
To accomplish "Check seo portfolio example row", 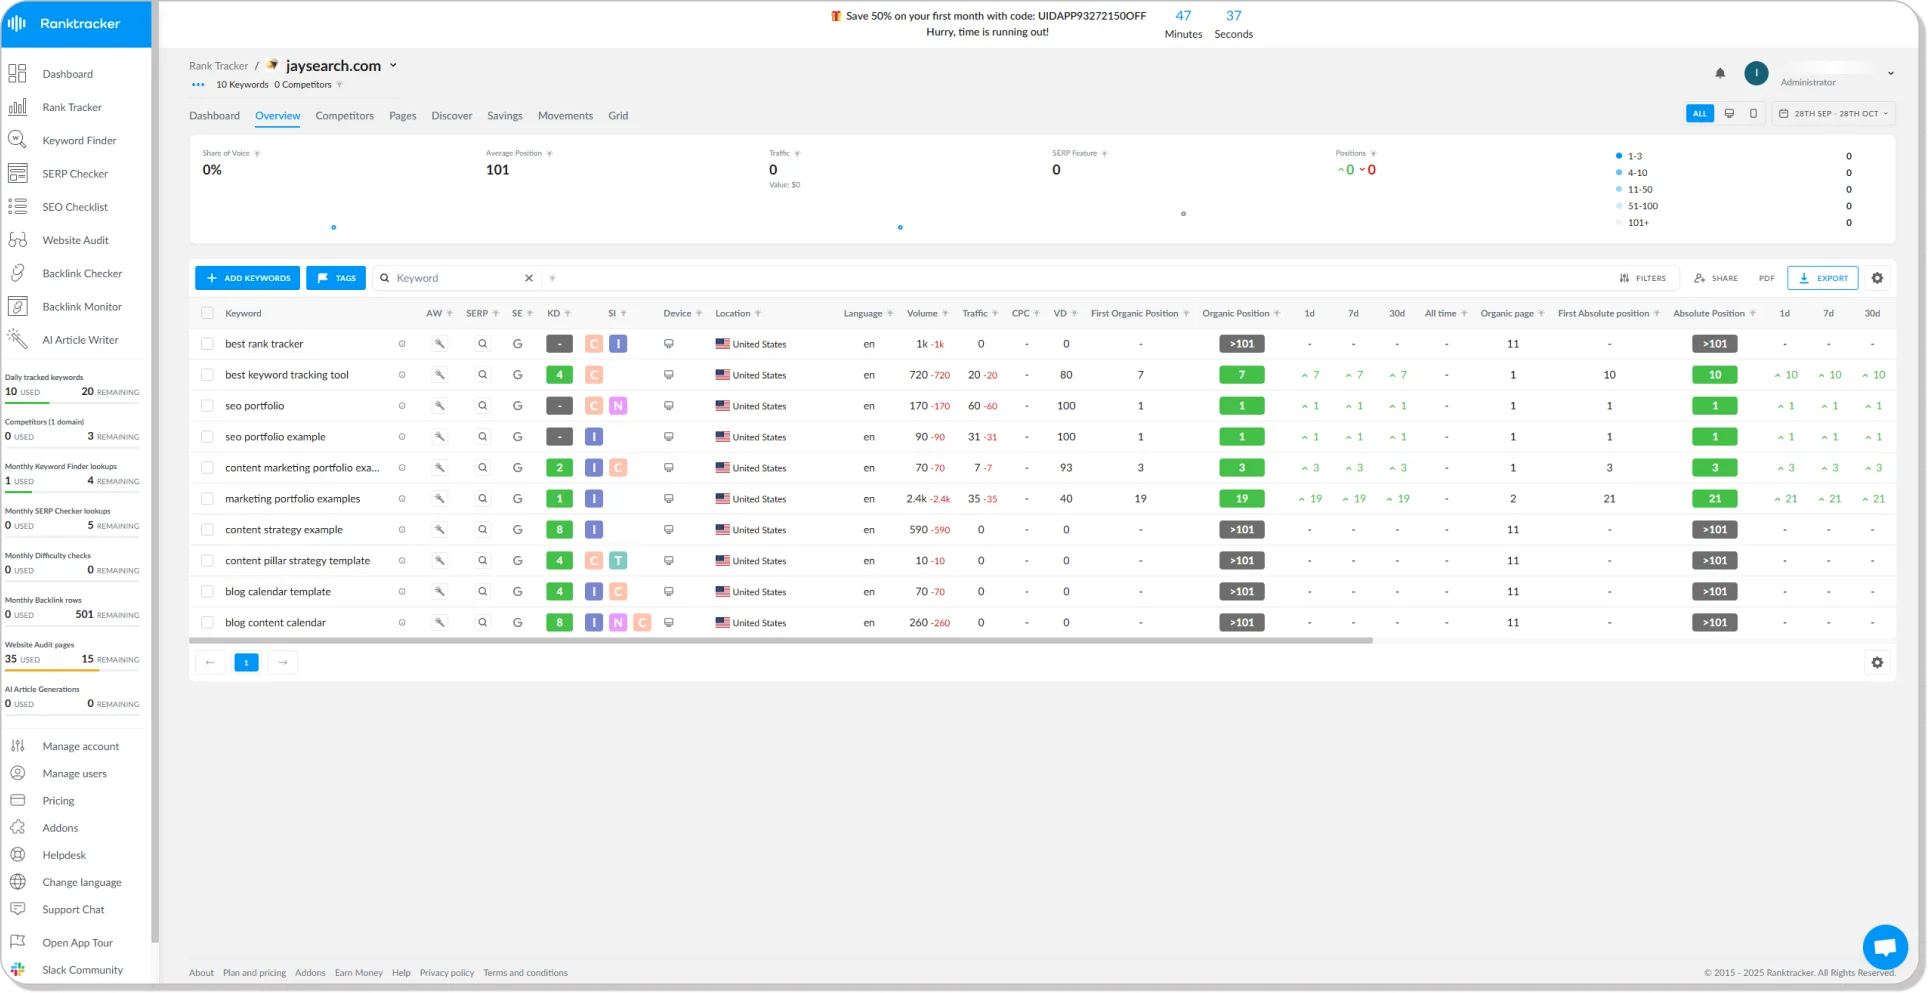I will (207, 436).
